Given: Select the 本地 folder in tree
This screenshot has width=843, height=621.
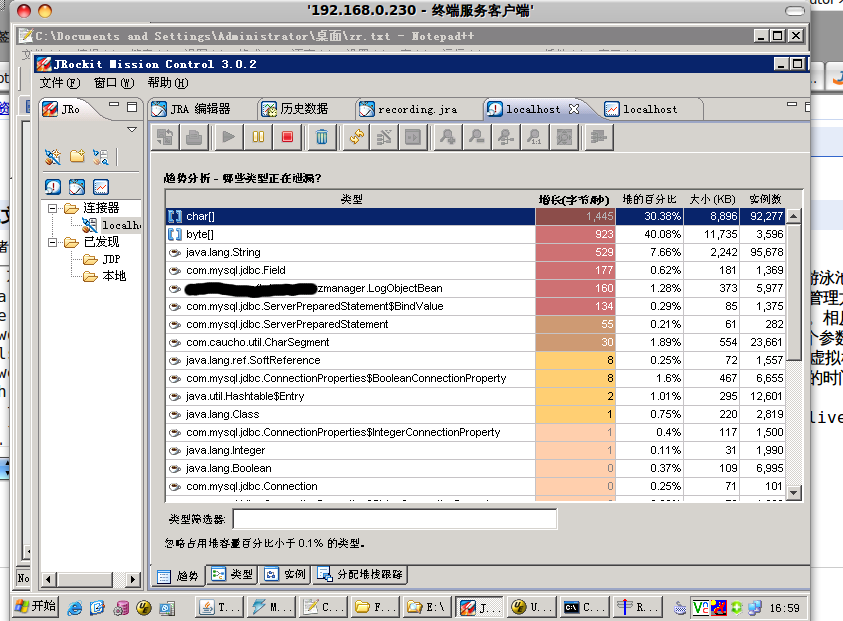Looking at the screenshot, I should coord(105,276).
